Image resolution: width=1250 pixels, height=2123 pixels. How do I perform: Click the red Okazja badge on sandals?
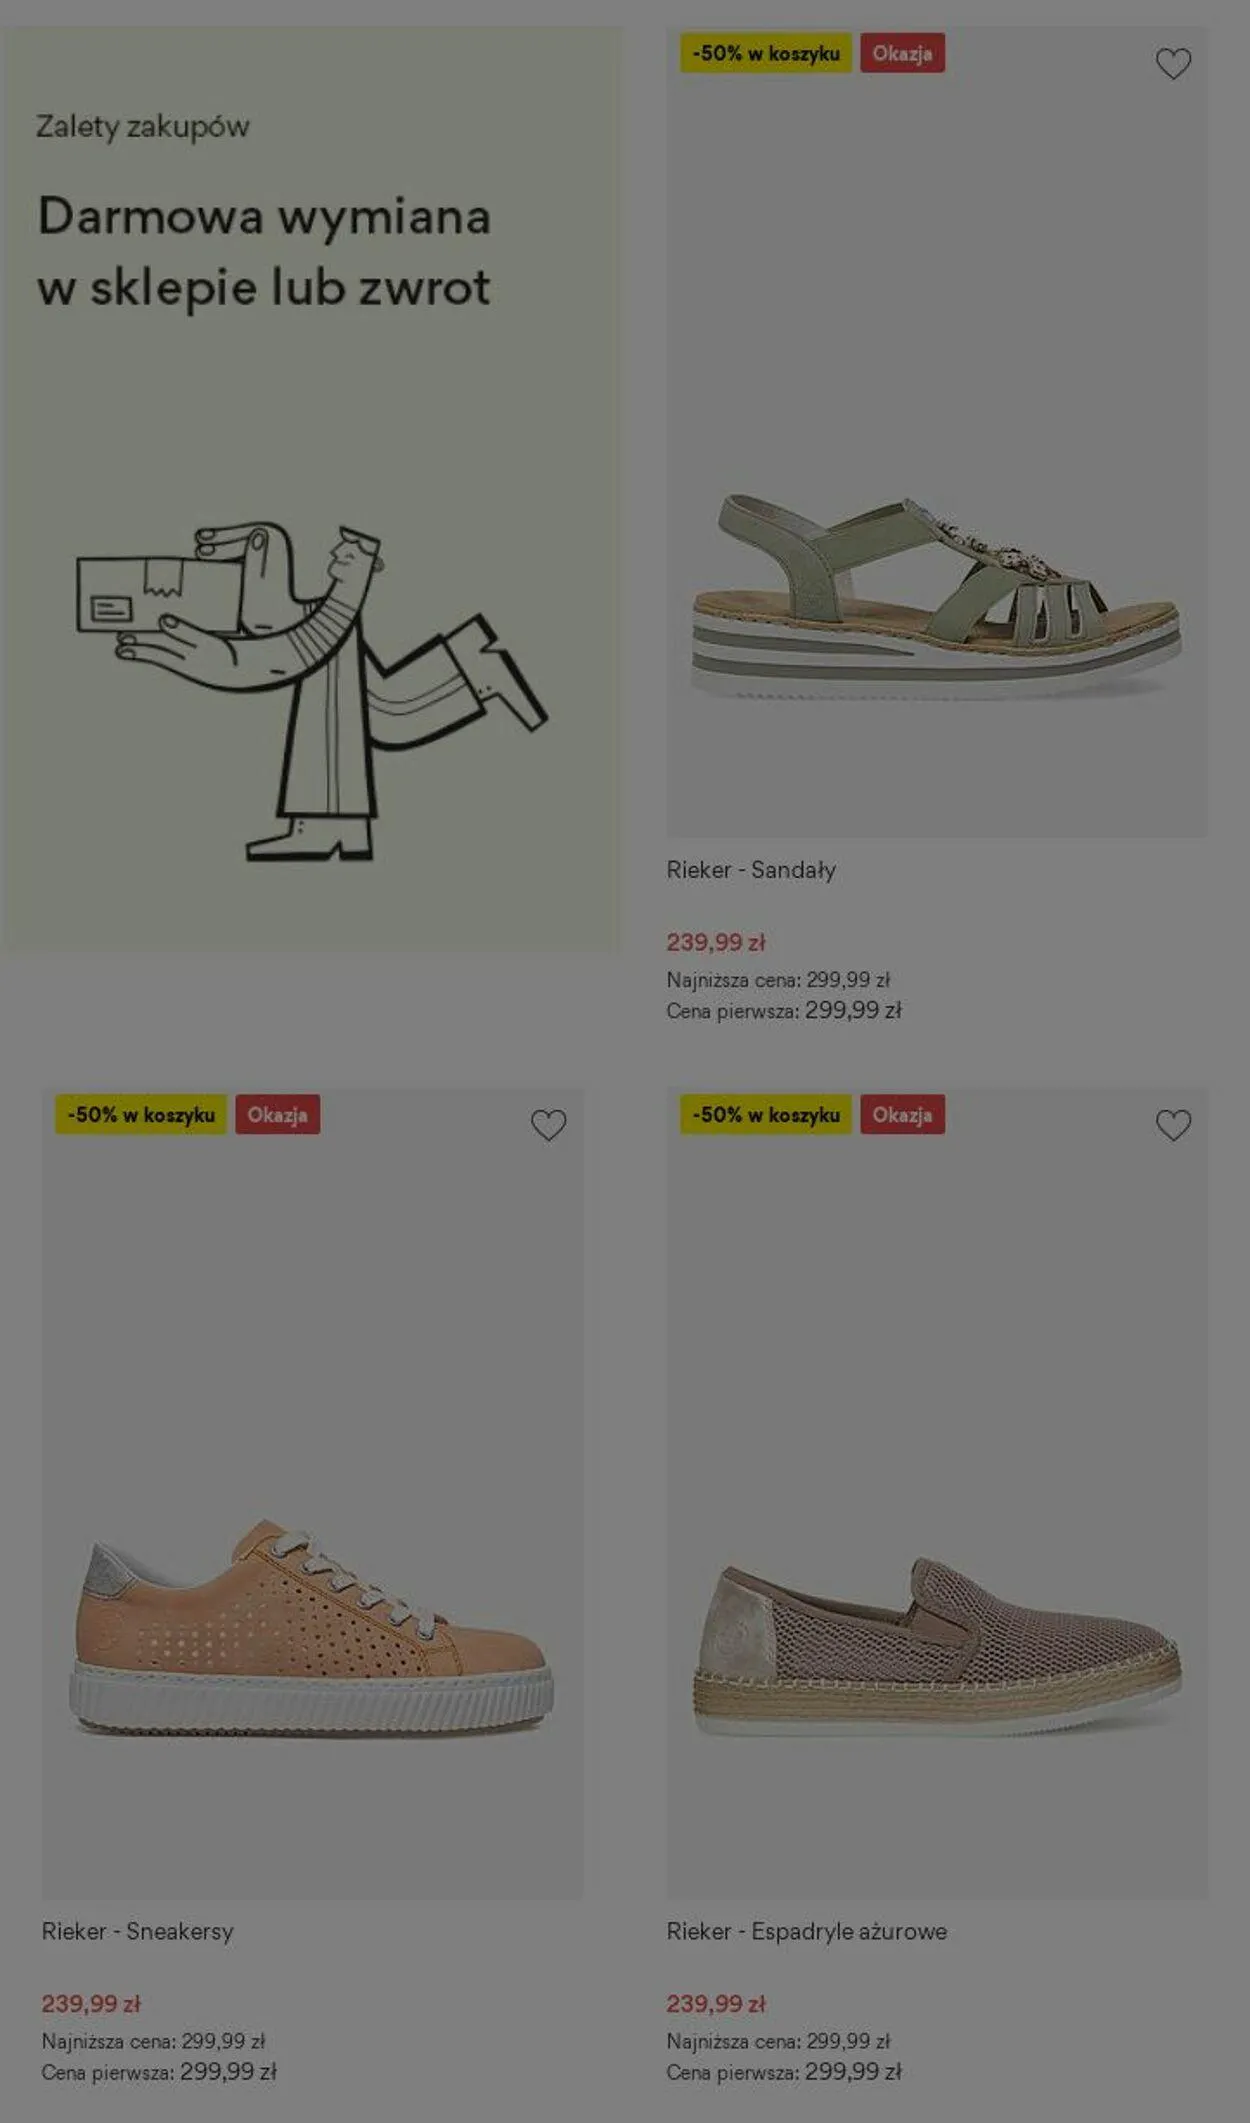tap(902, 53)
